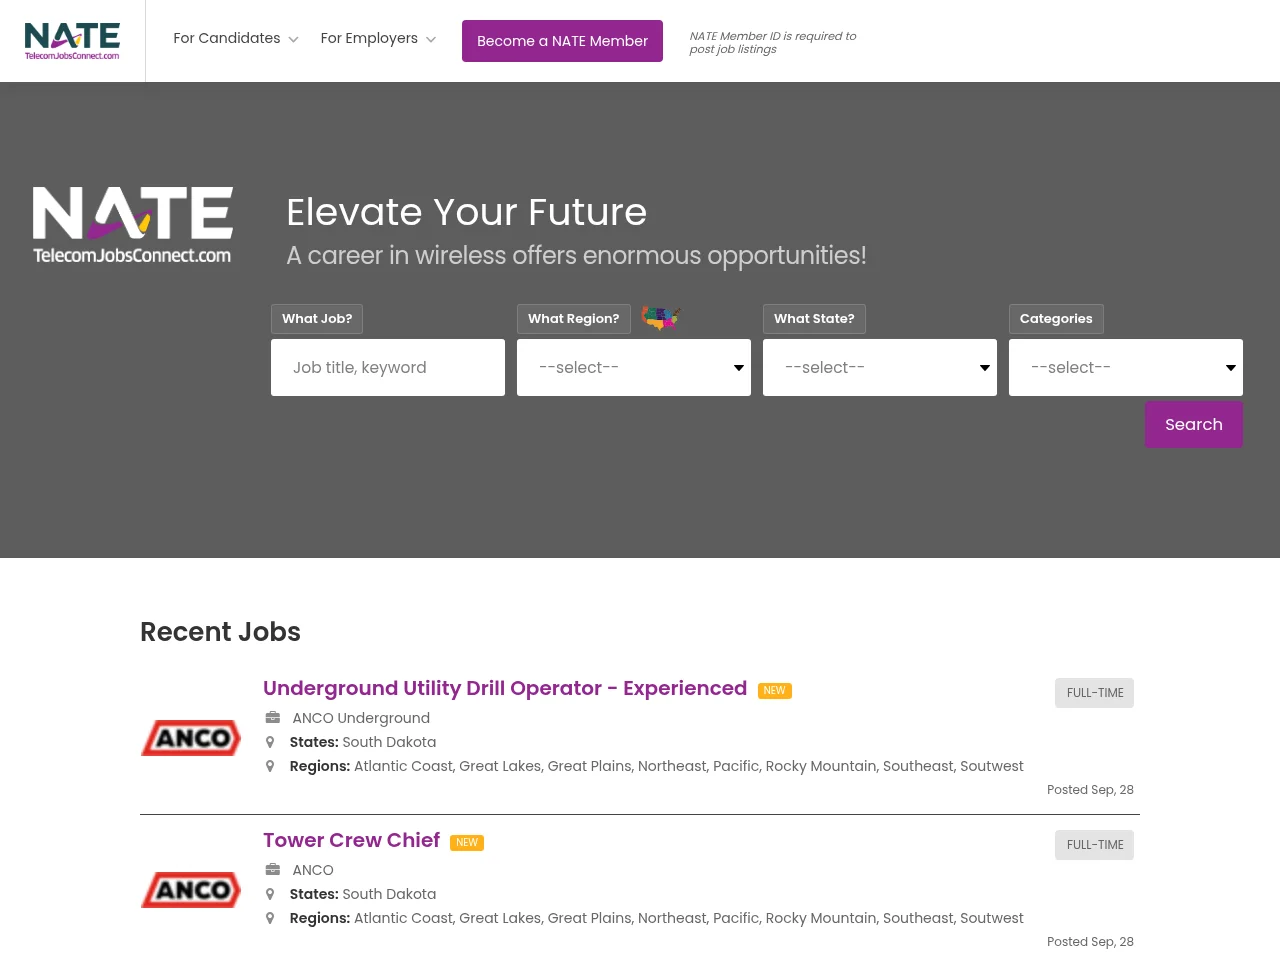This screenshot has height=960, width=1280.
Task: Click the Categories label above dropdown
Action: [x=1056, y=319]
